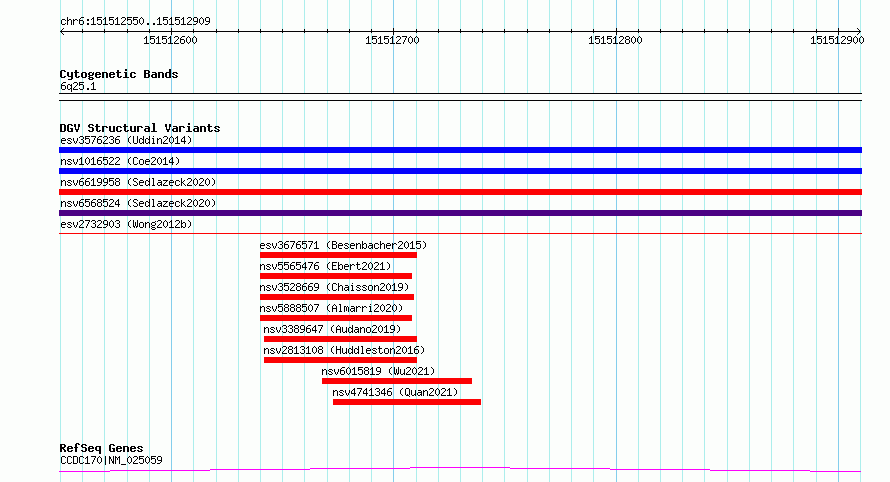
Task: Click the nsv5565476 (Ebert2021) red bar
Action: pyautogui.click(x=336, y=276)
